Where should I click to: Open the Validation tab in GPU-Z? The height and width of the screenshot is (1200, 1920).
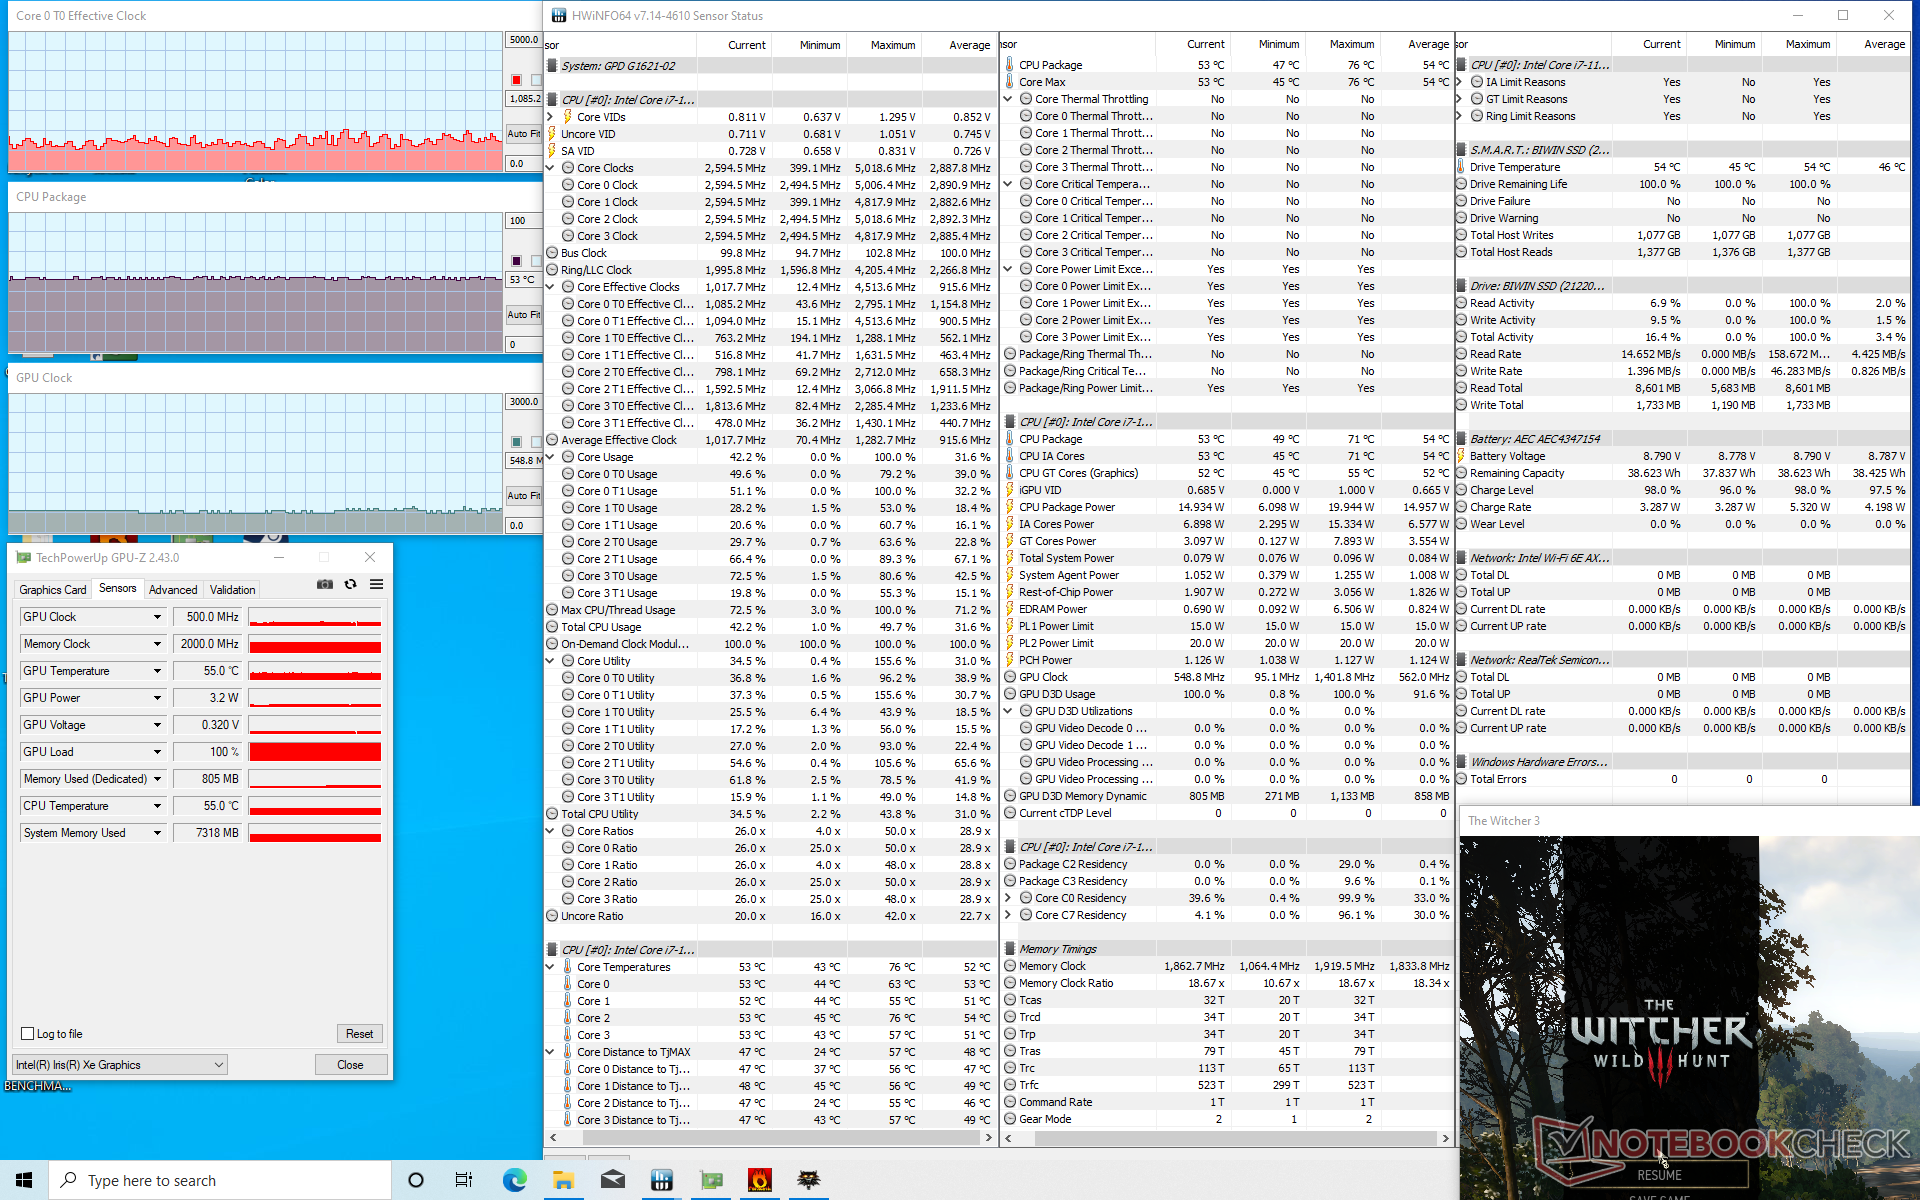click(x=233, y=590)
